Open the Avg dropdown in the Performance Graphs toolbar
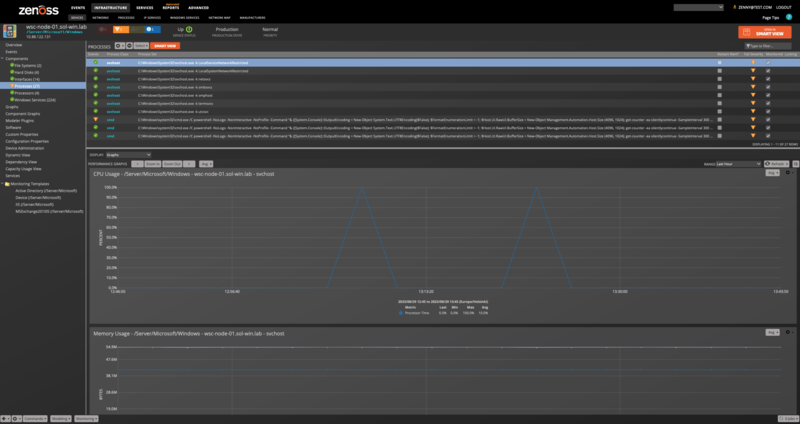 pyautogui.click(x=206, y=164)
